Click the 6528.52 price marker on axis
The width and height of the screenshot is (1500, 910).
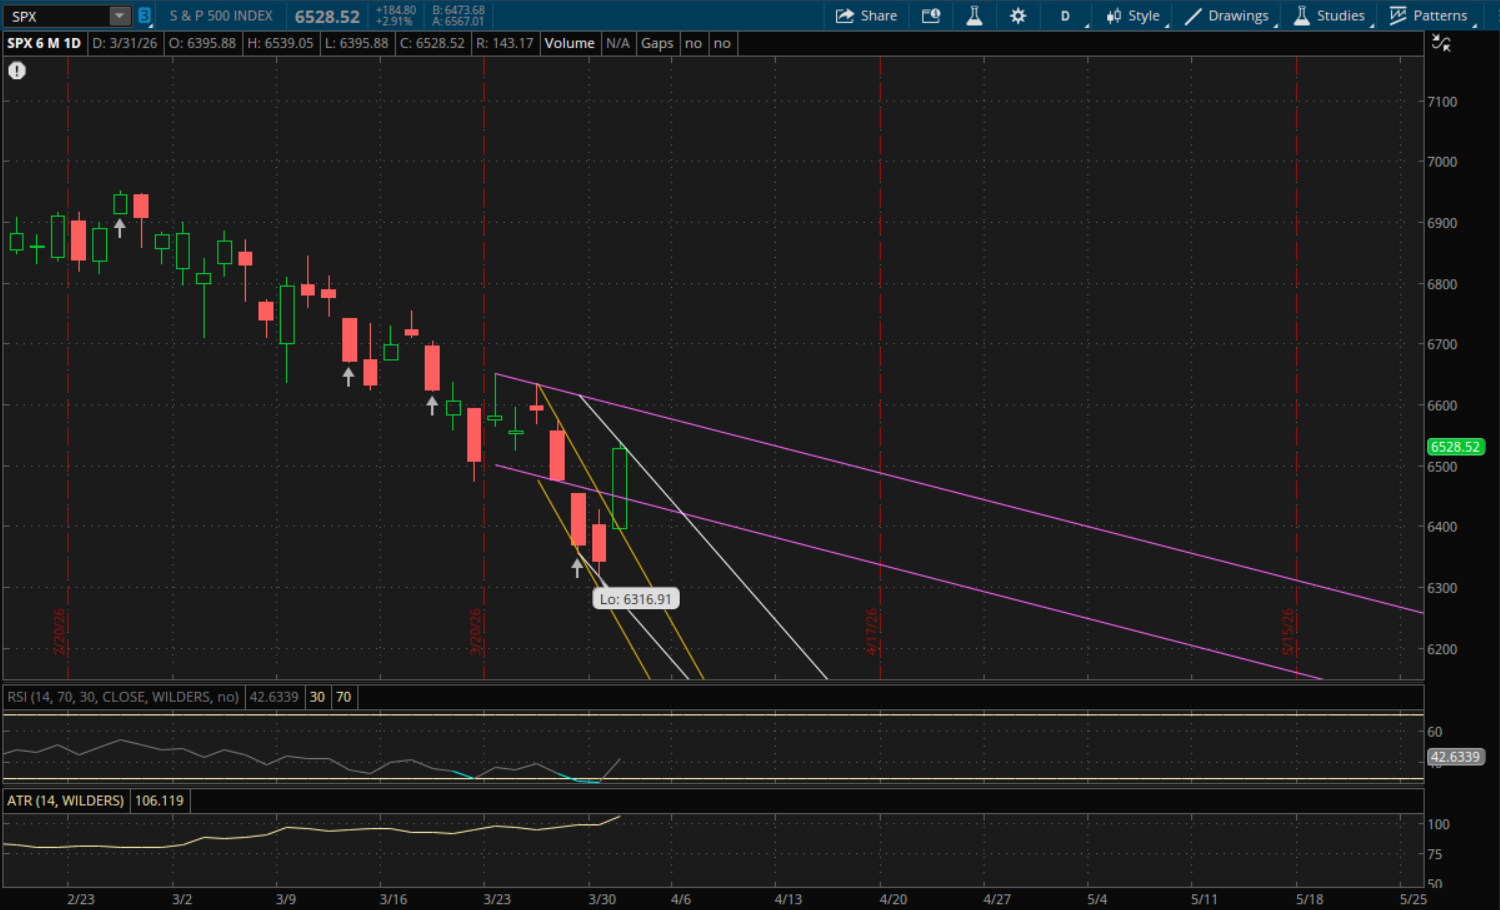(x=1454, y=447)
